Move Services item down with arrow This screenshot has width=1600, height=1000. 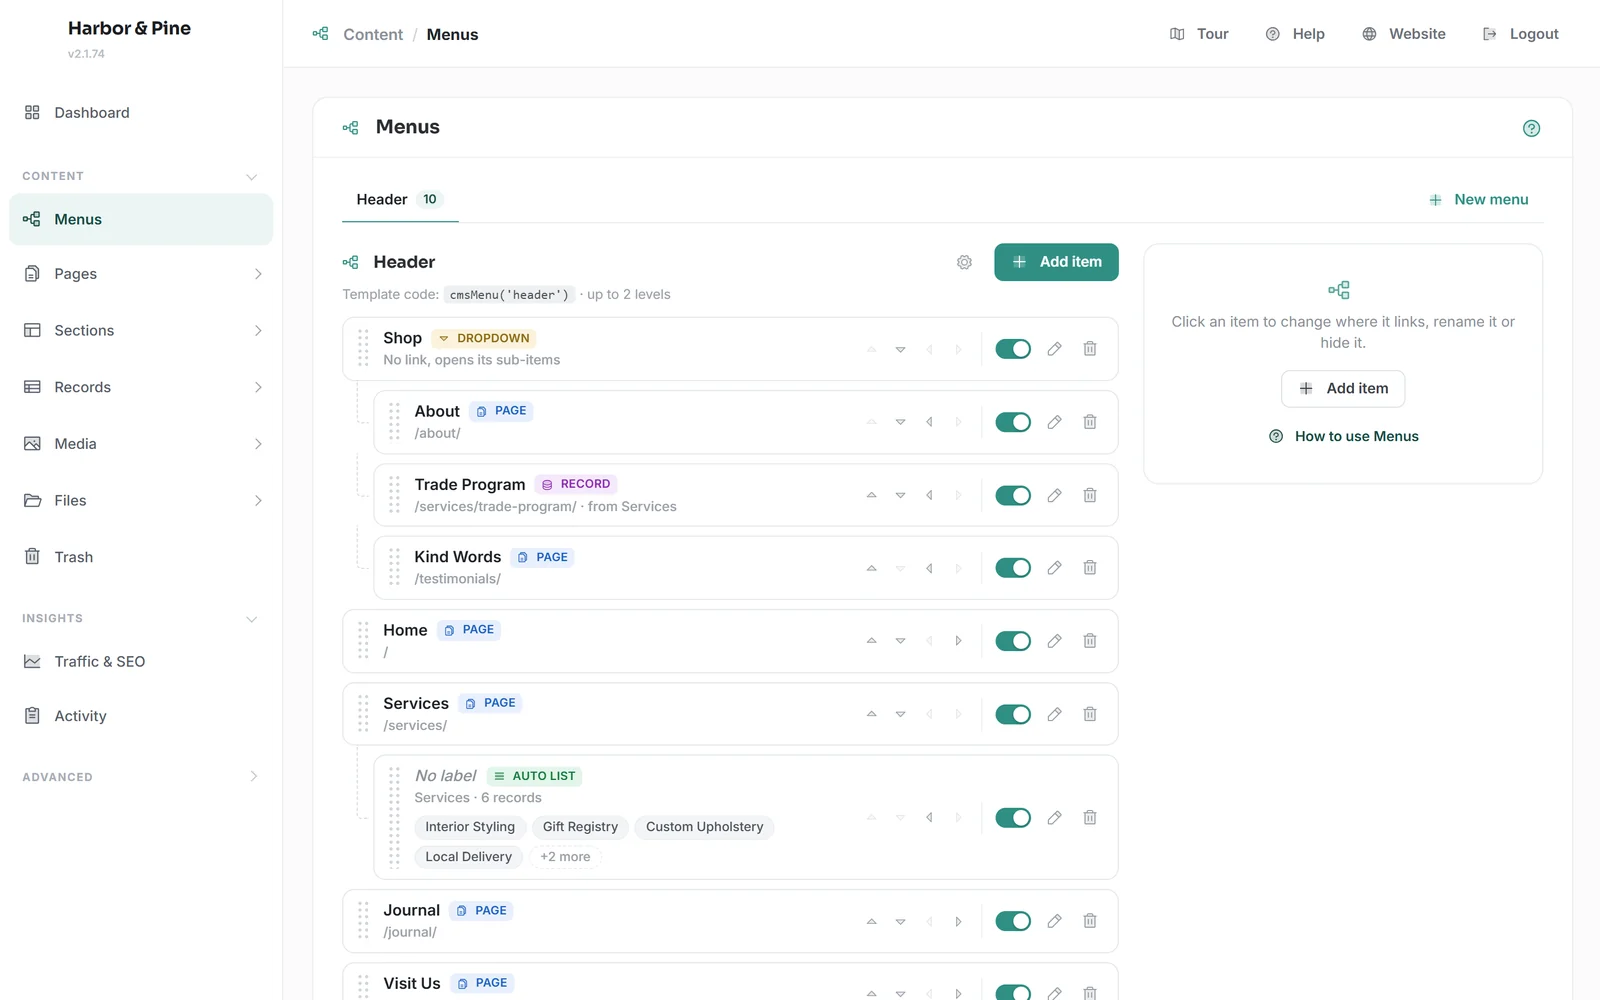(900, 714)
